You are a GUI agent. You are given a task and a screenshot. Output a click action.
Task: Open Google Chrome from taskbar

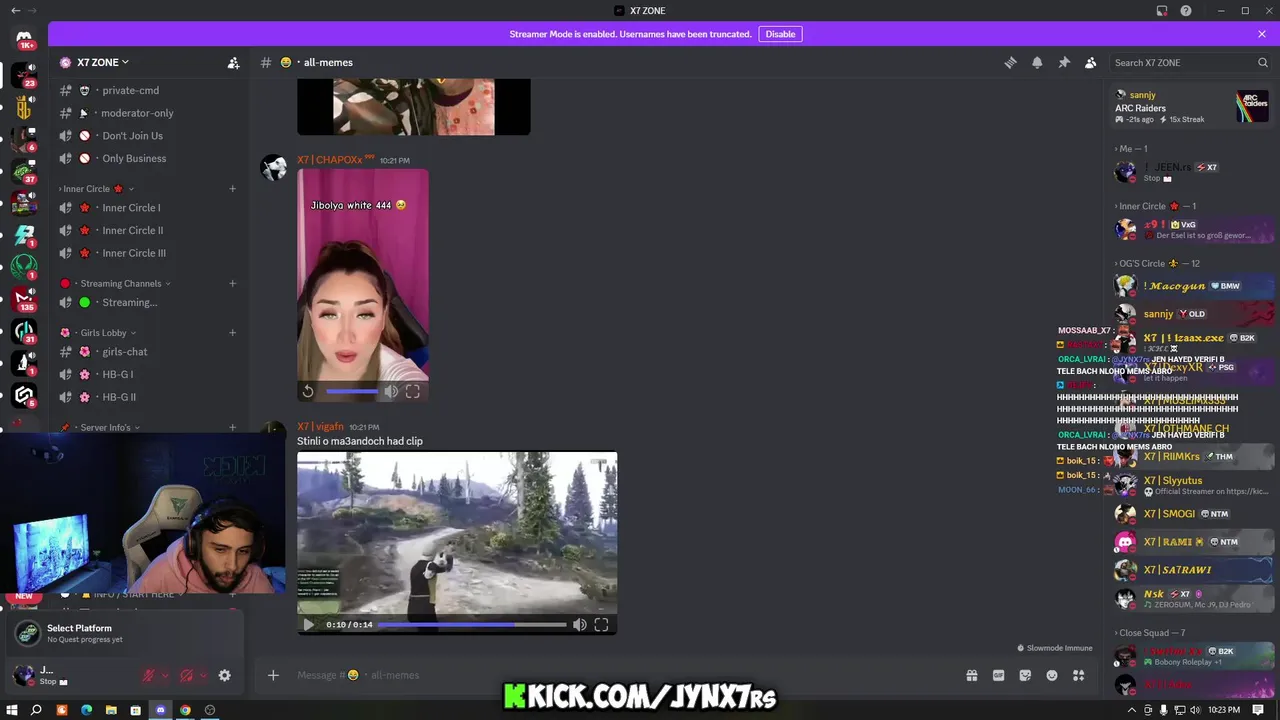(x=185, y=710)
